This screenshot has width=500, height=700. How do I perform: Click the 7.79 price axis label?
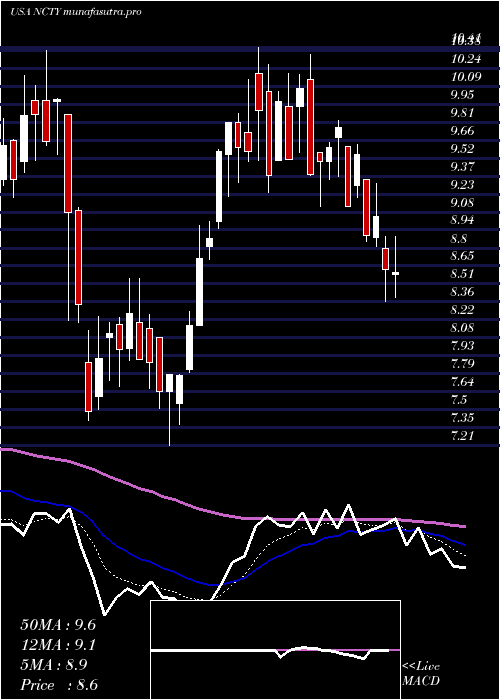click(x=462, y=364)
